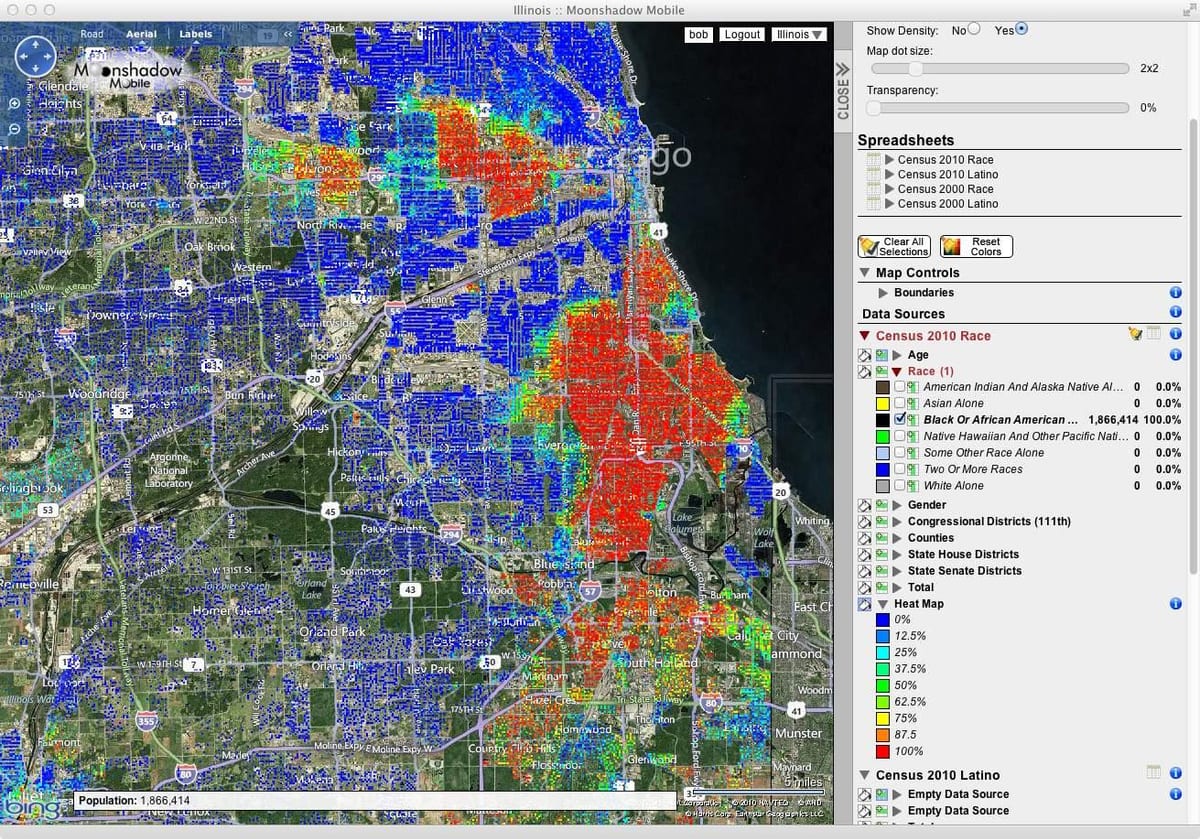1200x839 pixels.
Task: Click paint bucket icon beside Age
Action: (x=865, y=355)
